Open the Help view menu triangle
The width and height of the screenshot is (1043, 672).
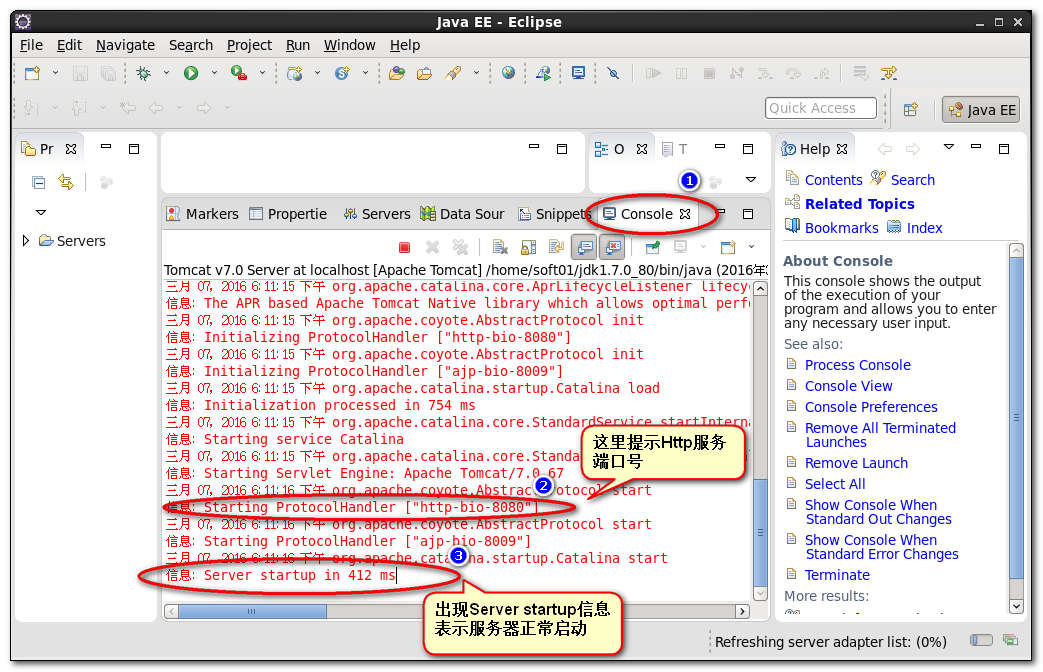(x=949, y=146)
